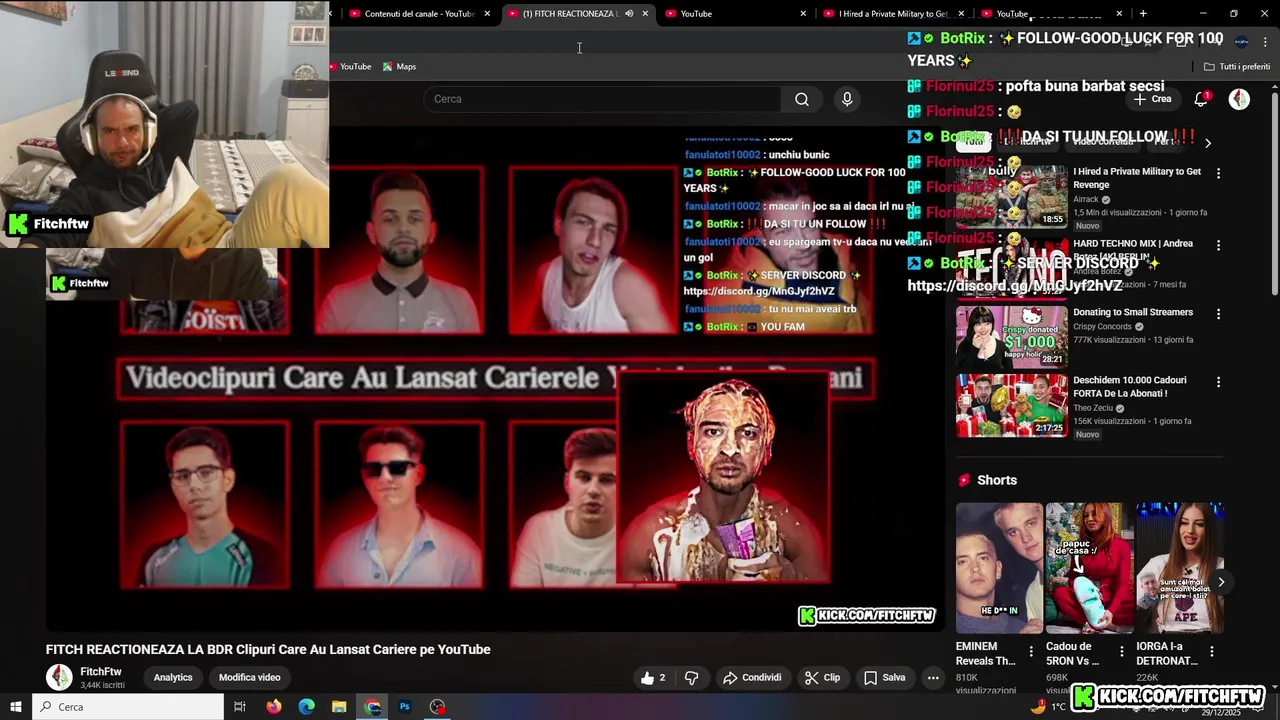Click the taskbar Cerca search box

point(128,707)
